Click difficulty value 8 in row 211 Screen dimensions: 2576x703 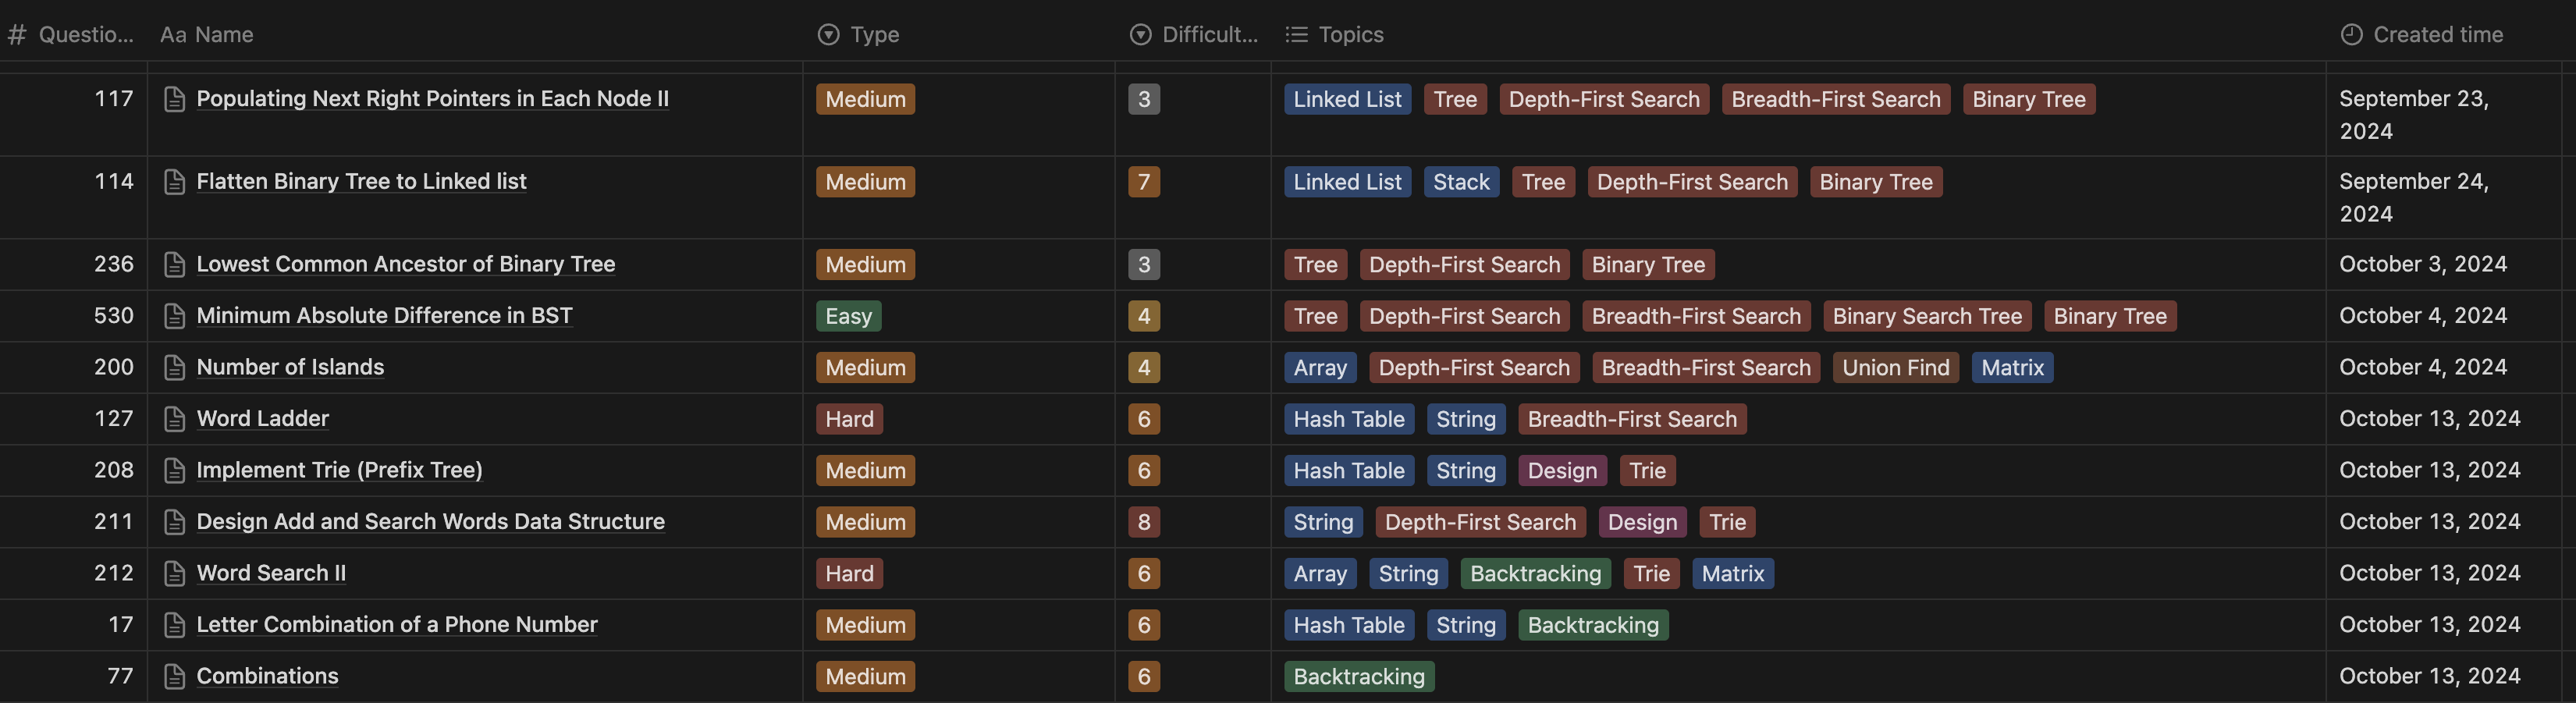(x=1144, y=522)
